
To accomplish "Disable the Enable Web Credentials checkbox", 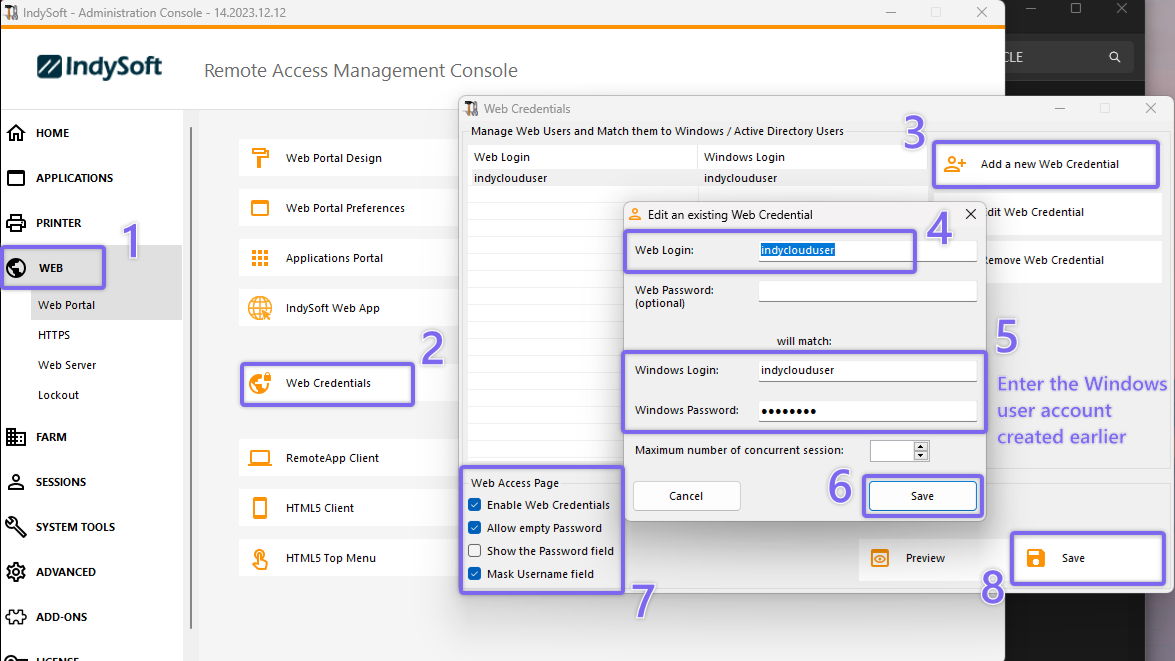I will point(474,505).
